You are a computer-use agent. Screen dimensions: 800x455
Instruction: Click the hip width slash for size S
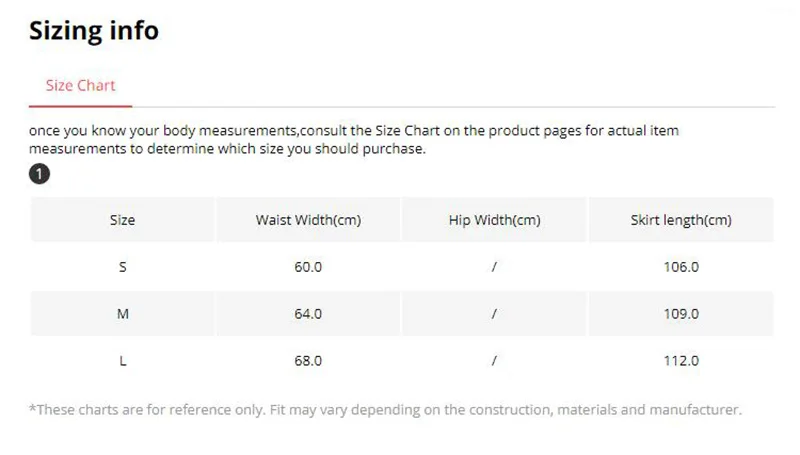point(494,267)
